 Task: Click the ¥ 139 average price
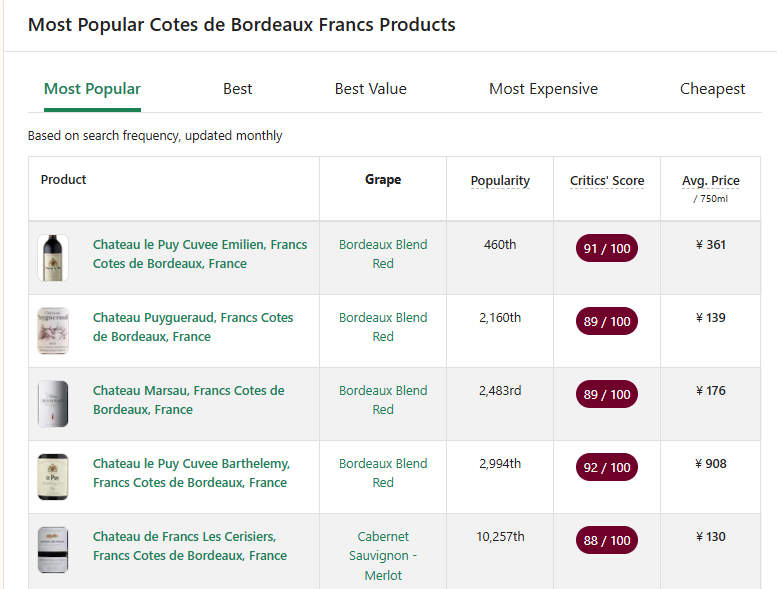pos(711,318)
